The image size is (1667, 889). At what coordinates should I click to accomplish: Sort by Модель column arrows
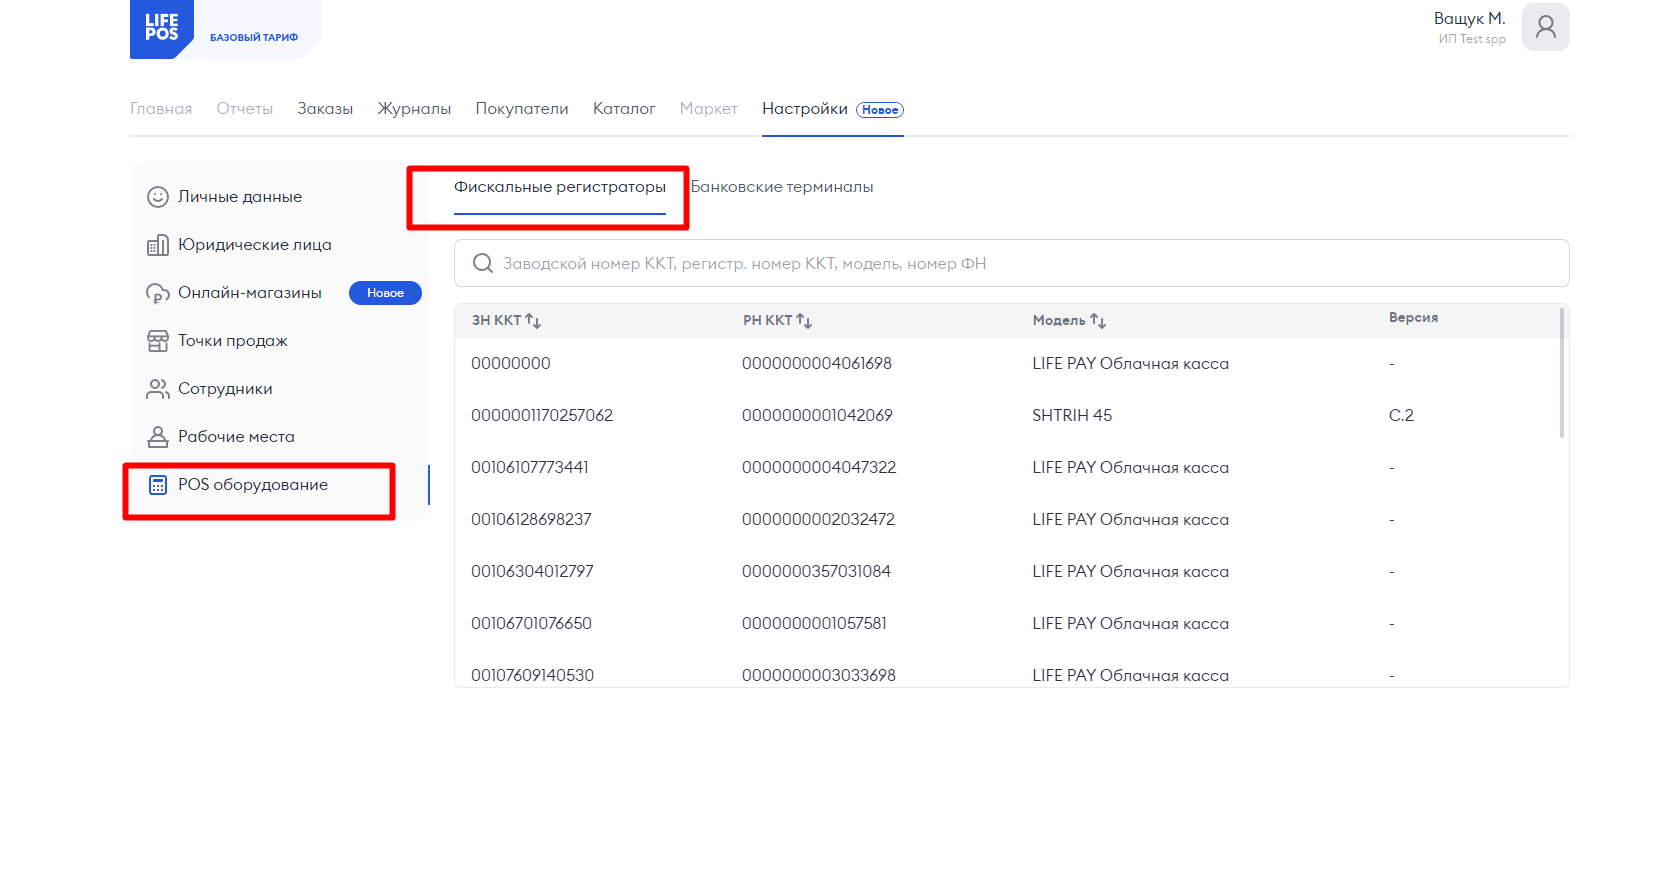pos(1098,321)
